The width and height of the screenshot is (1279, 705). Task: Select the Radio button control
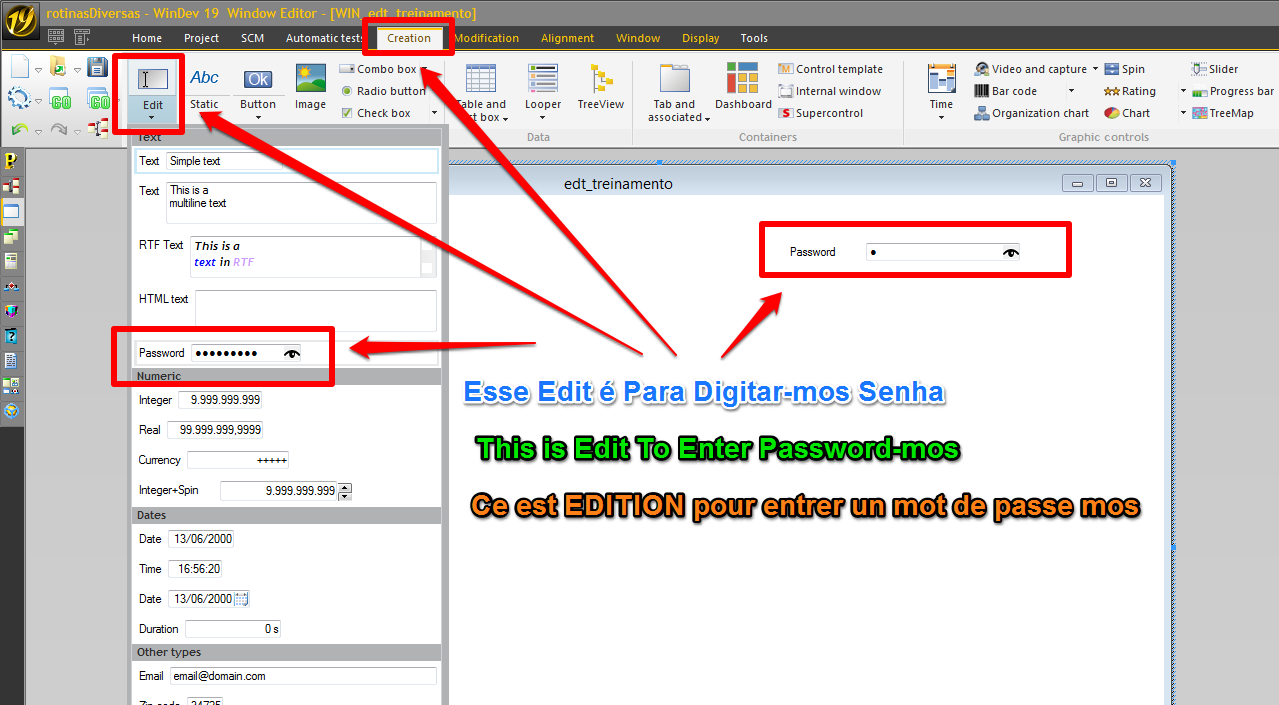(x=383, y=91)
